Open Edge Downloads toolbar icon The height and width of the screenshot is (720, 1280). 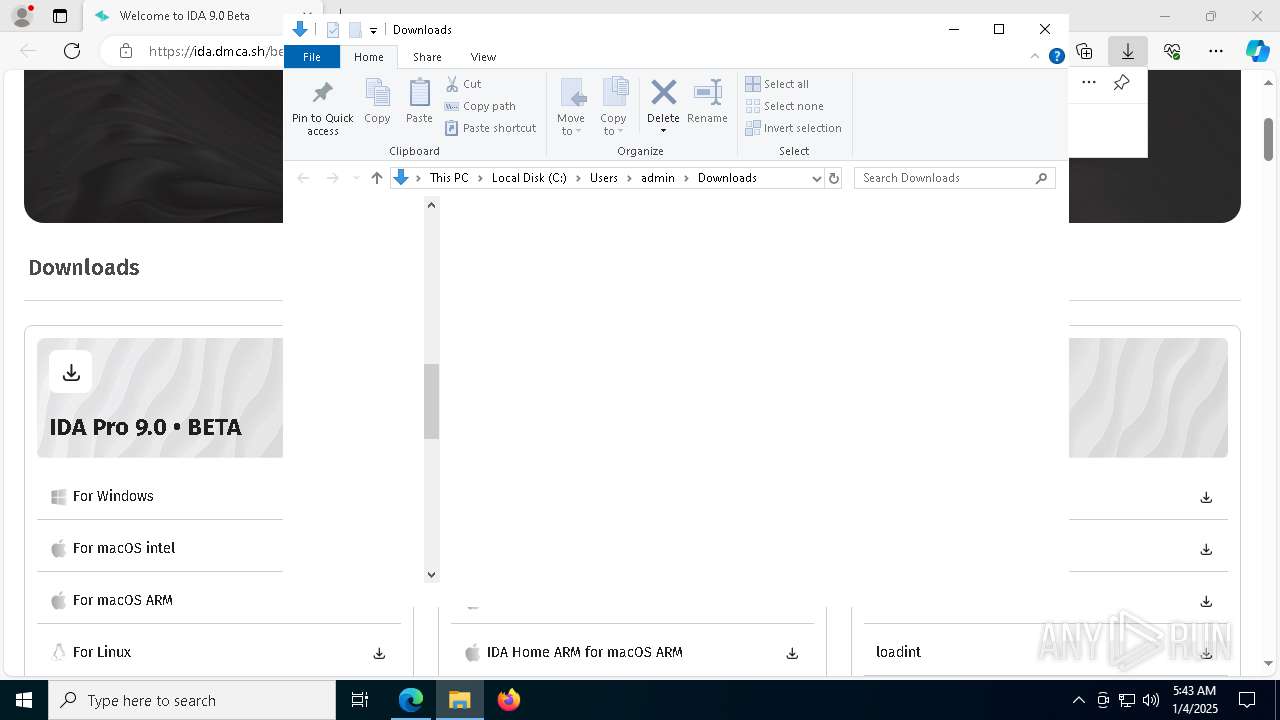point(1128,51)
